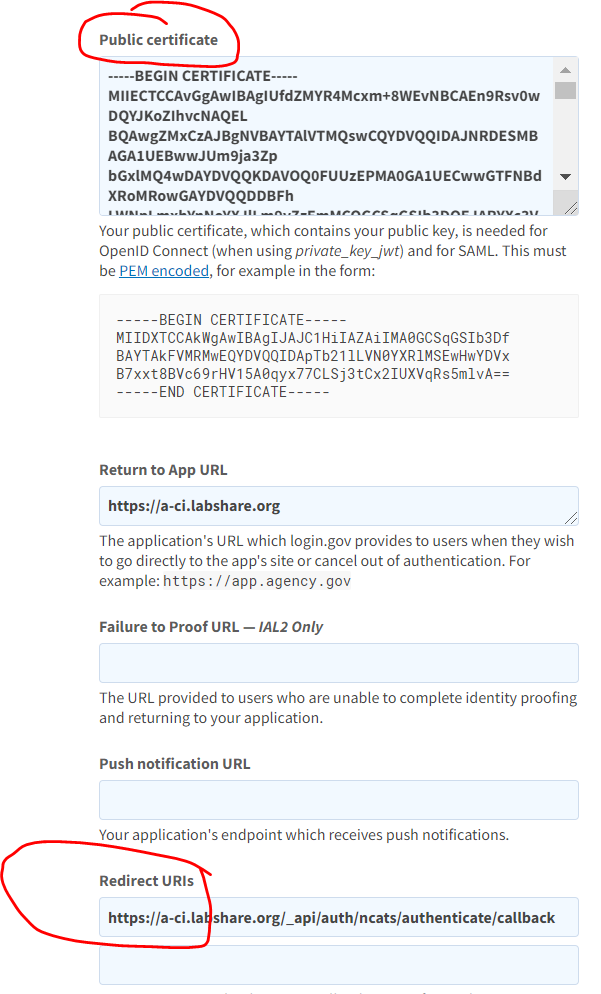Click the Return to App URL resize handle
601x994 pixels.
[571, 518]
